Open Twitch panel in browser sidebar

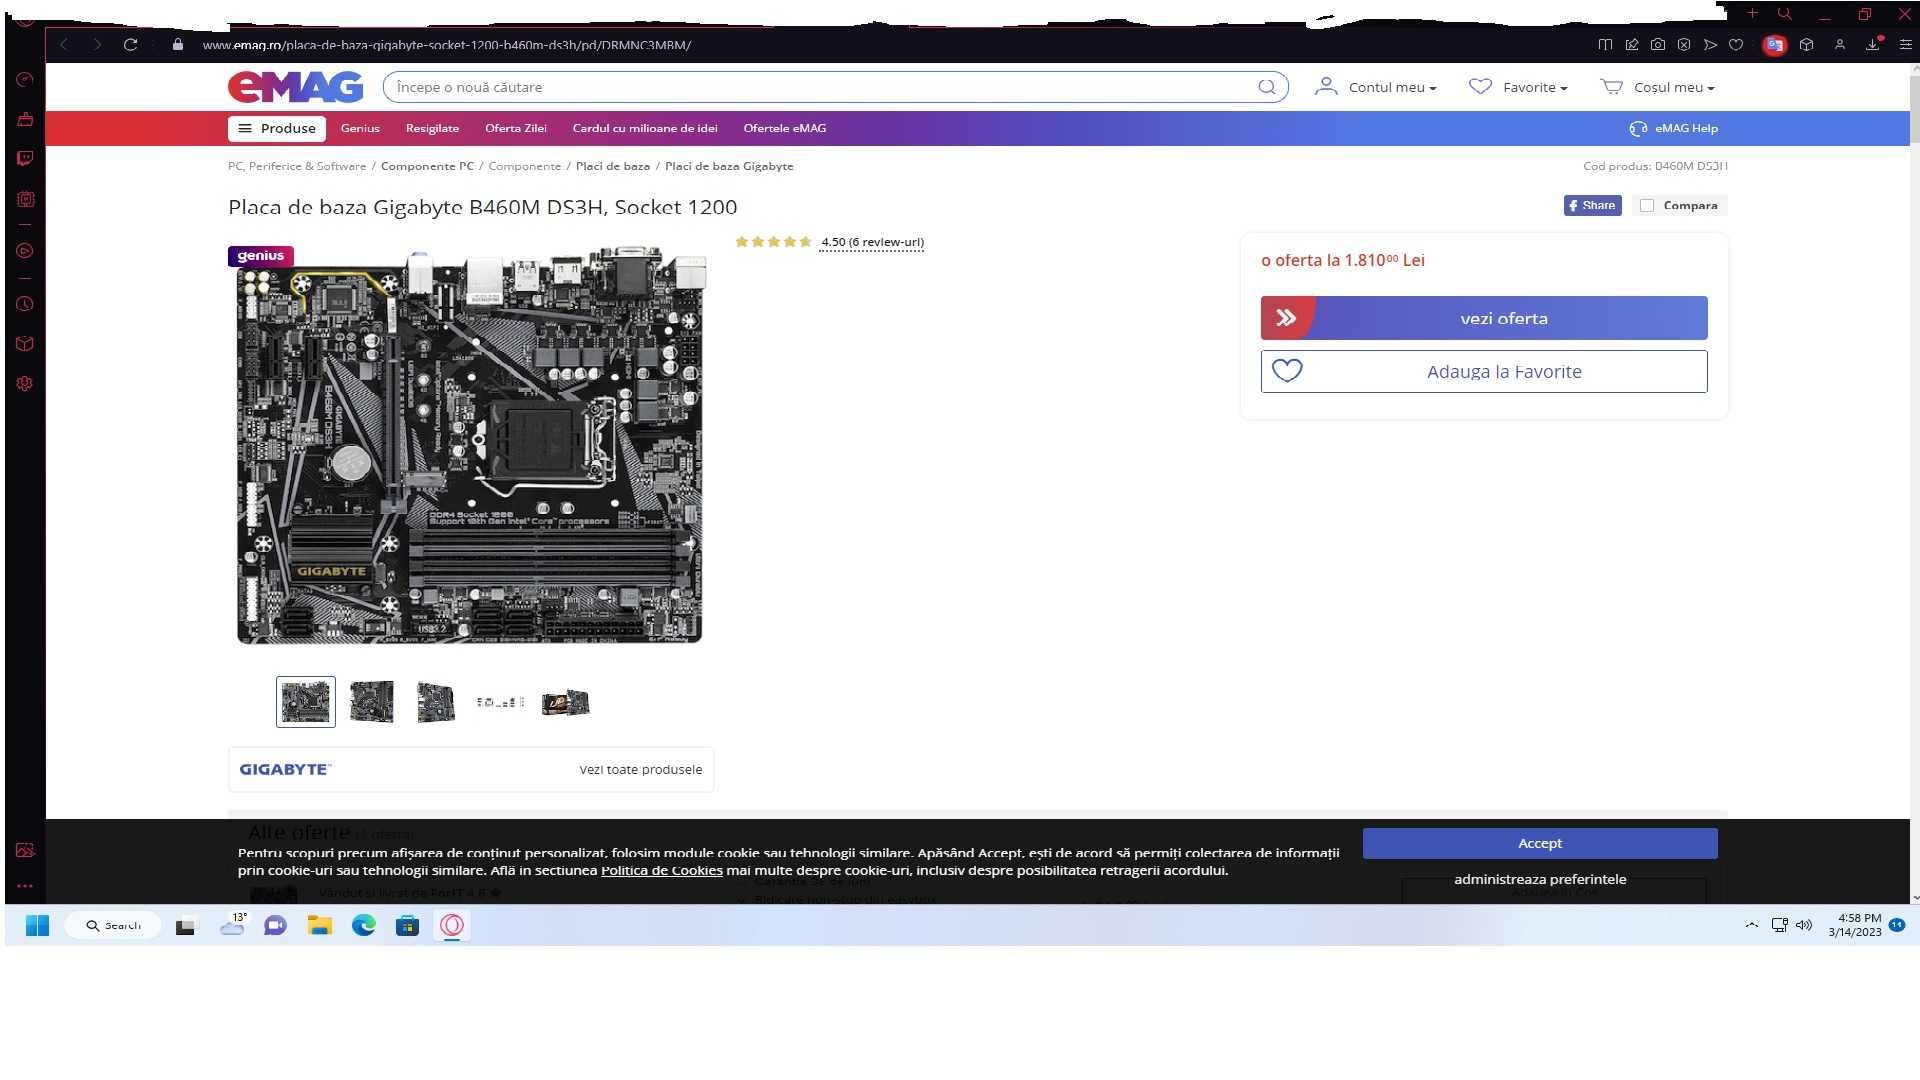[25, 159]
